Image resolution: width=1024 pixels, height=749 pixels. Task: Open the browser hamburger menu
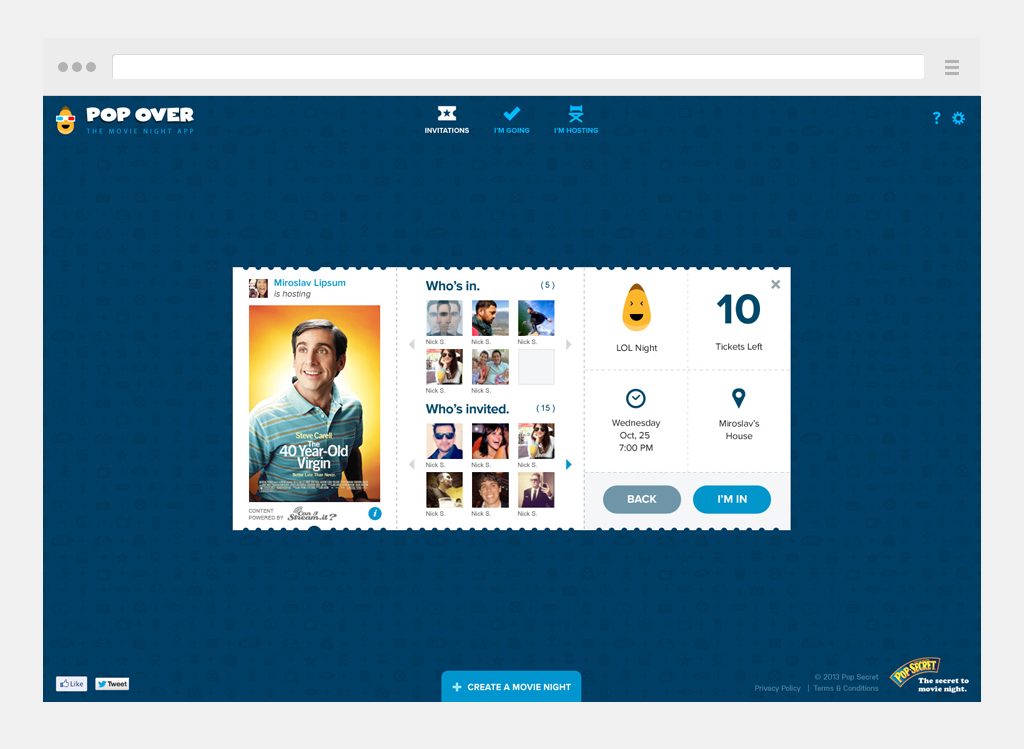(952, 68)
